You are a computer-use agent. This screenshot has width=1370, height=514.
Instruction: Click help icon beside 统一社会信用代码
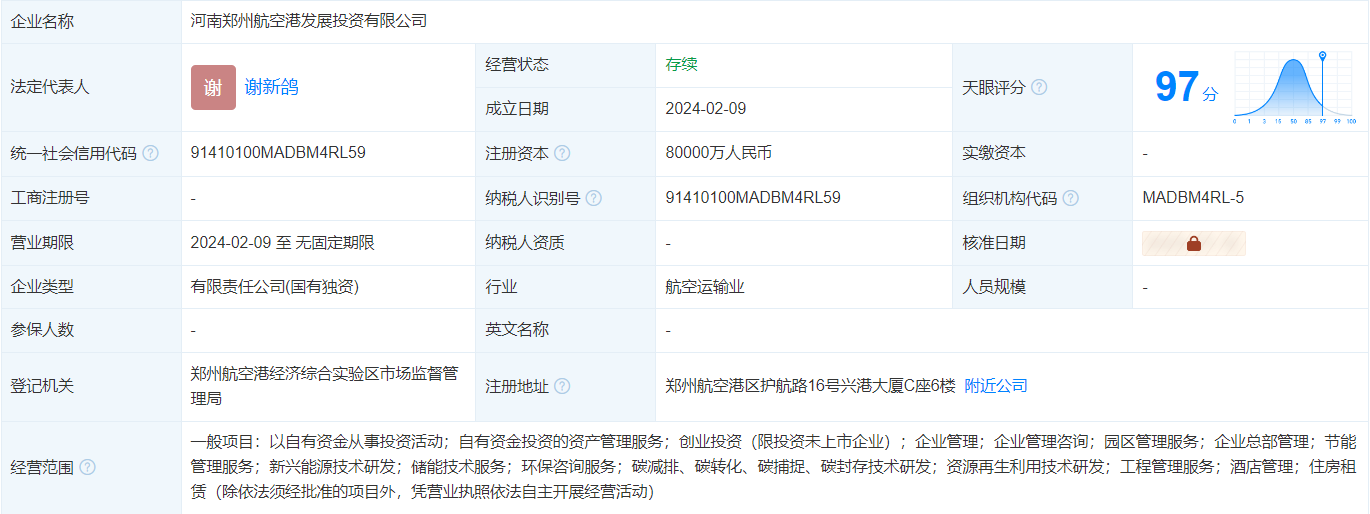pos(151,154)
